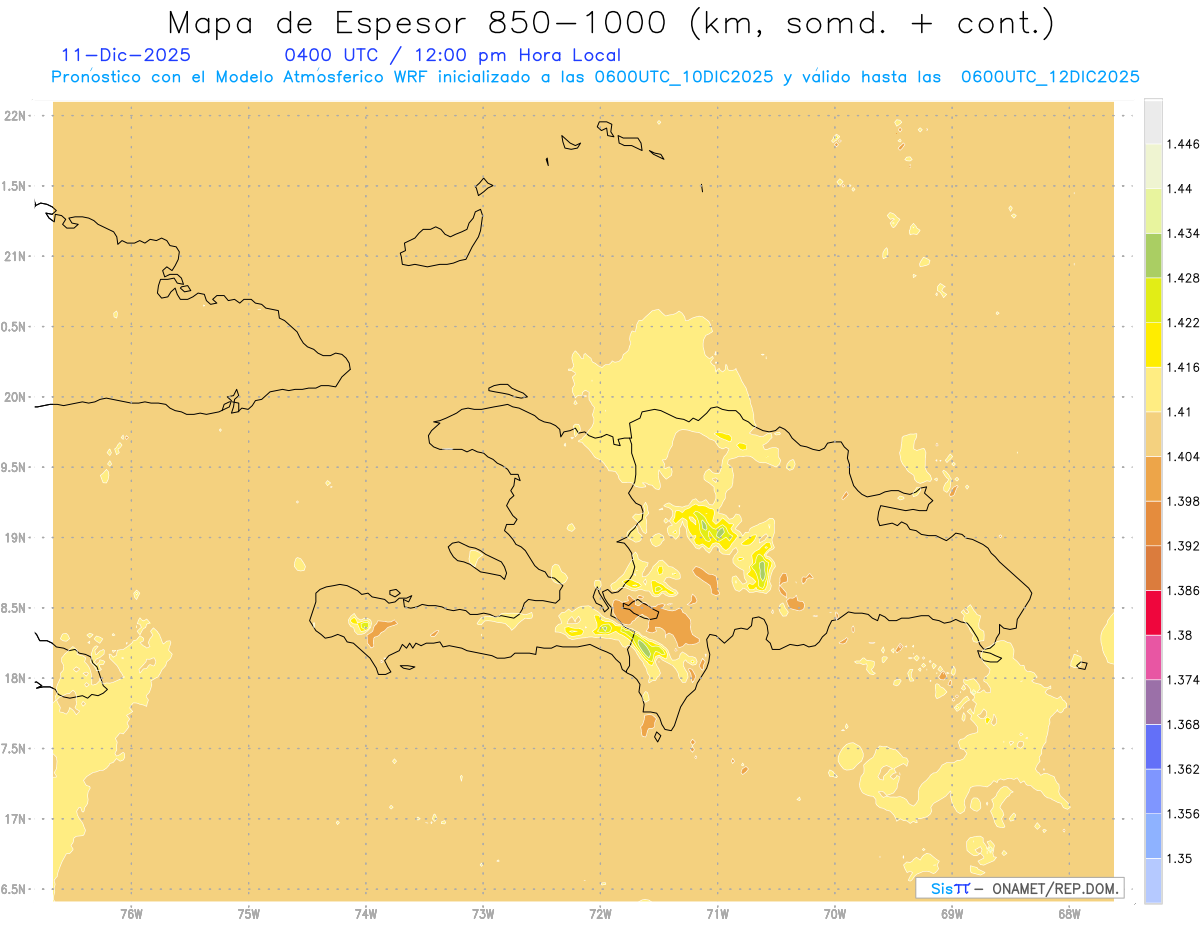Screen dimensions: 1200x927
Task: Click the legend value 1.416
Action: (x=1183, y=367)
